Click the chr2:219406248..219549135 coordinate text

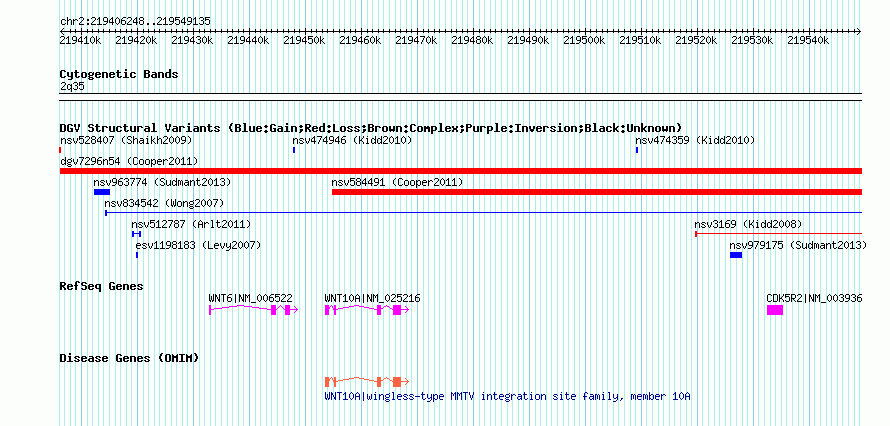[135, 22]
